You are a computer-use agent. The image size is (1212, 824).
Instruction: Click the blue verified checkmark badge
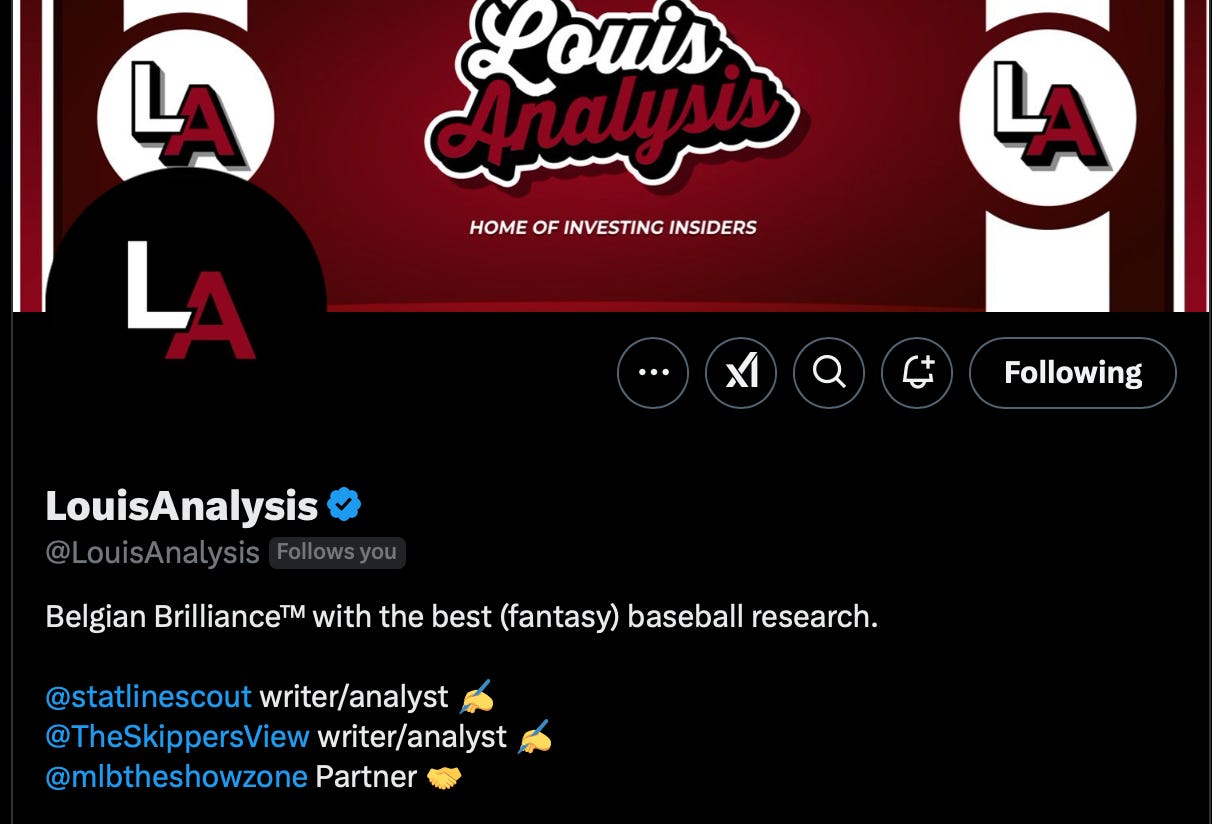click(x=344, y=505)
